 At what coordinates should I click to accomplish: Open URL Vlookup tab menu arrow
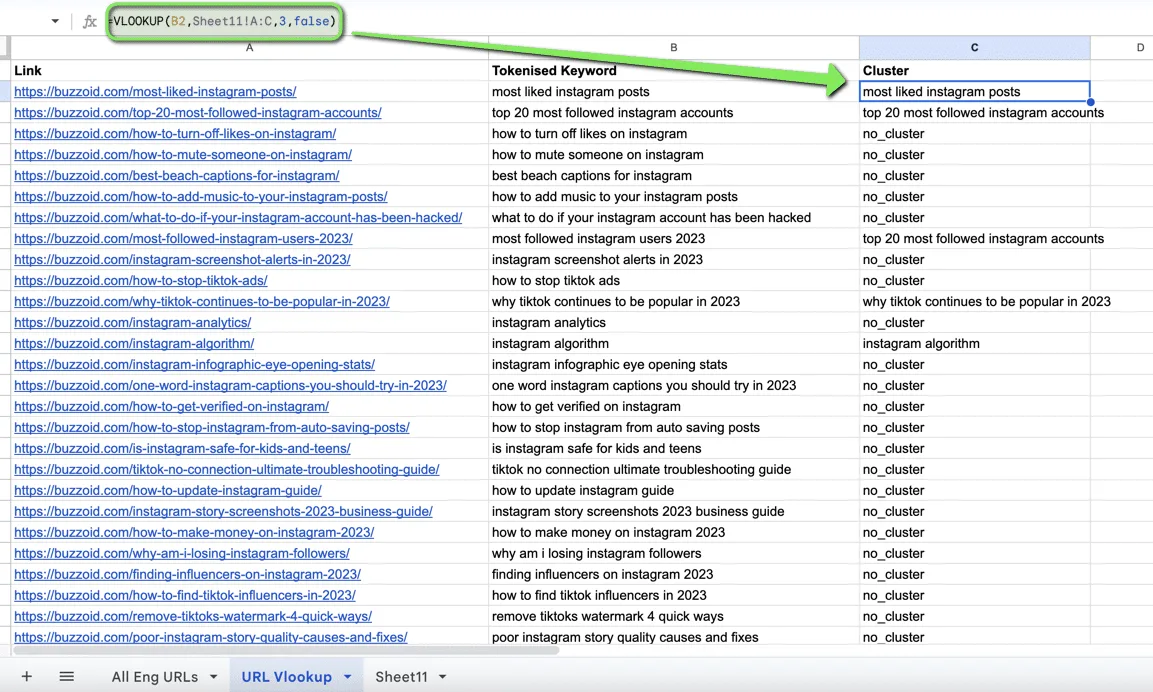[347, 677]
